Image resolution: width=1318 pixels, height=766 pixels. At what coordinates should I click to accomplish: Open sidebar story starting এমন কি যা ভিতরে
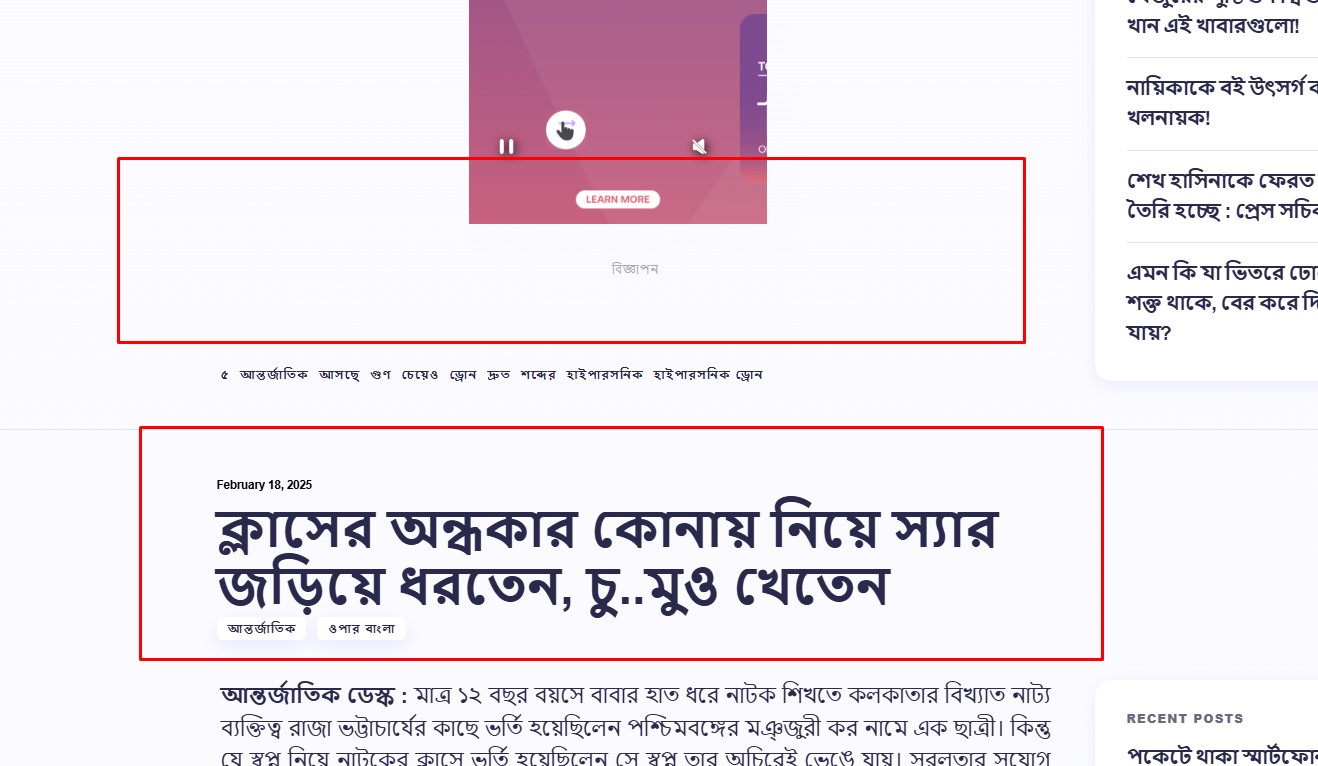click(1222, 302)
